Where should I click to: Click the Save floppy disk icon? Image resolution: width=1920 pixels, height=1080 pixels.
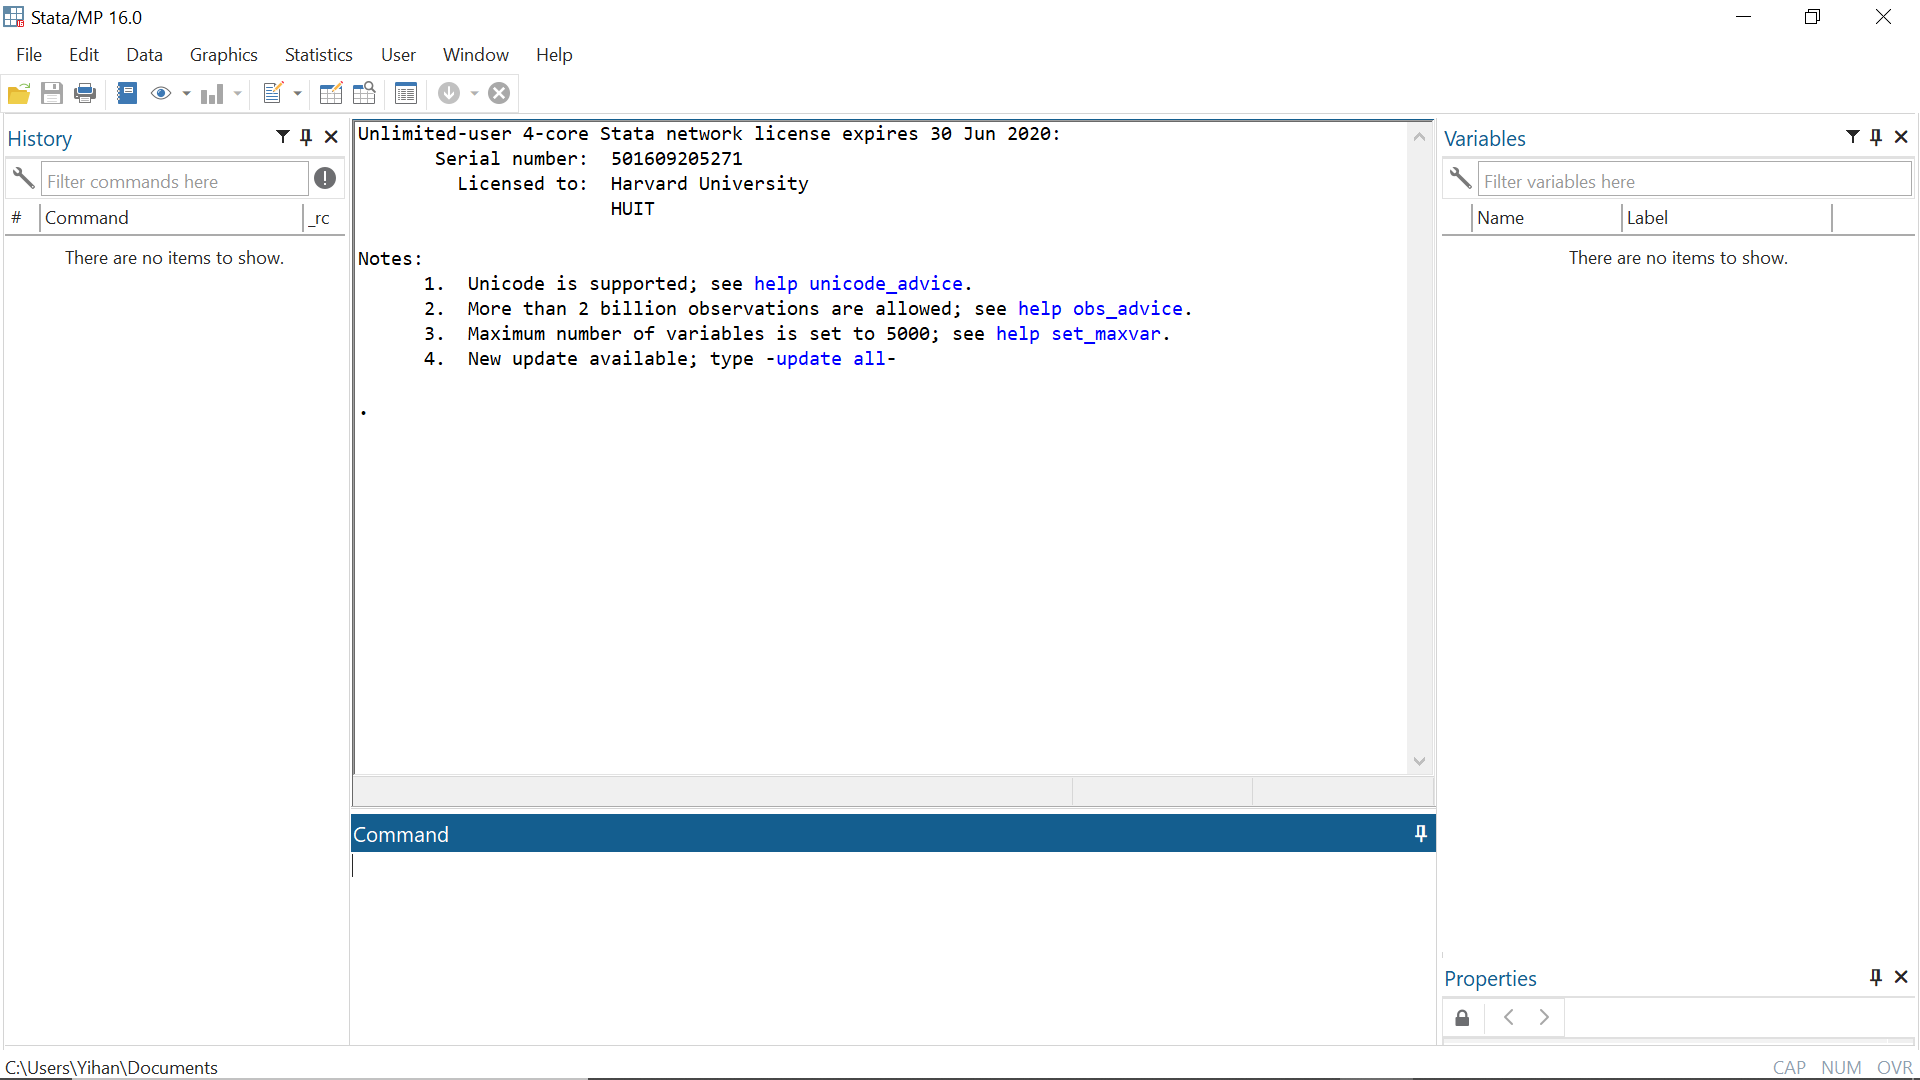coord(52,94)
